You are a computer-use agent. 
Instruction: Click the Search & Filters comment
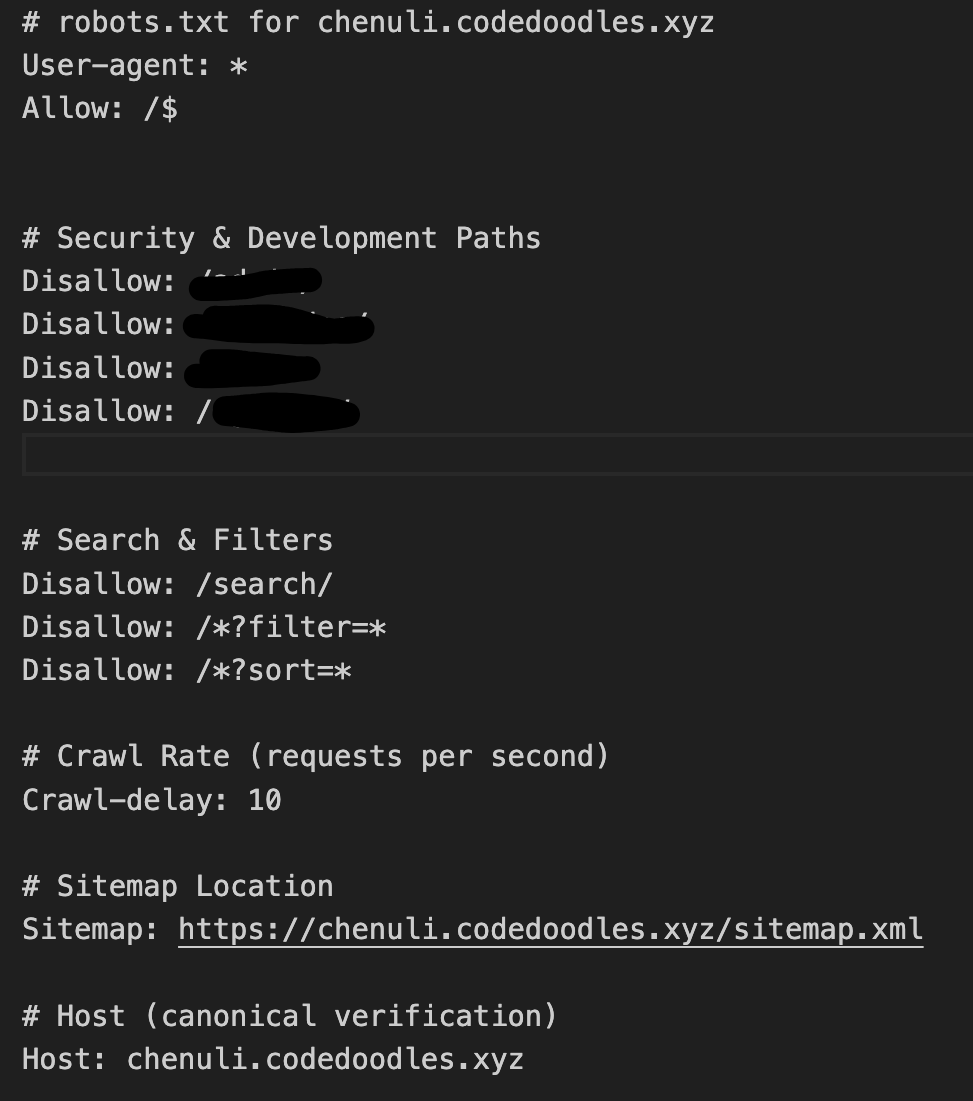[177, 540]
